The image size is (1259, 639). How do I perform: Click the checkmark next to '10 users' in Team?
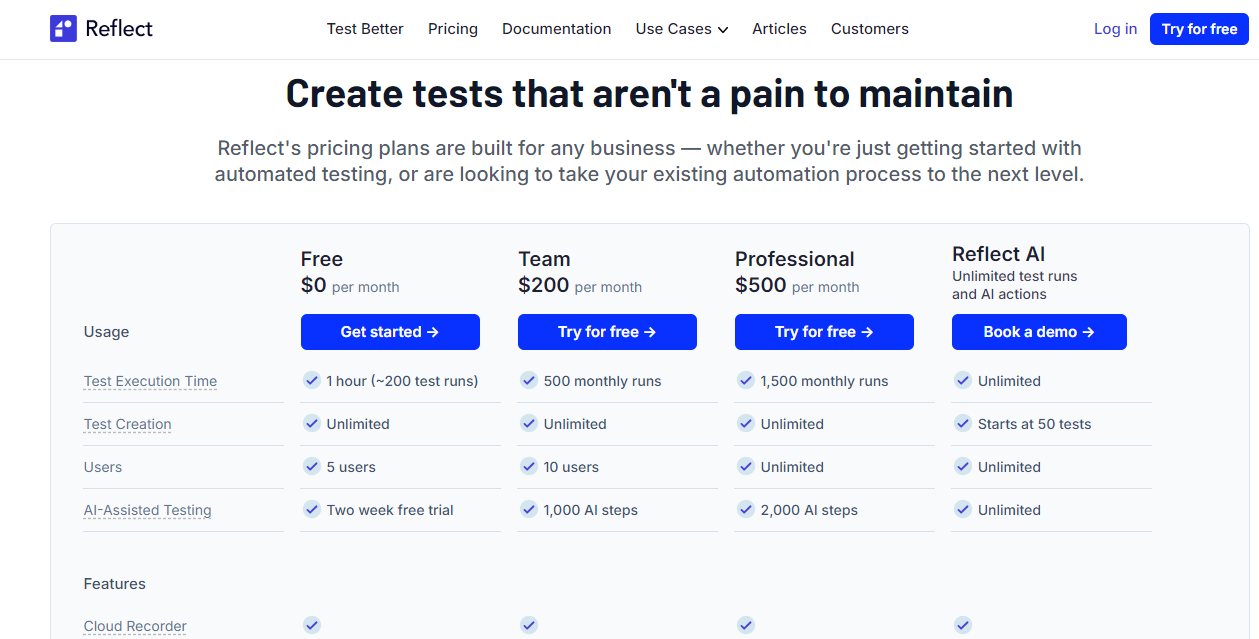click(x=529, y=467)
